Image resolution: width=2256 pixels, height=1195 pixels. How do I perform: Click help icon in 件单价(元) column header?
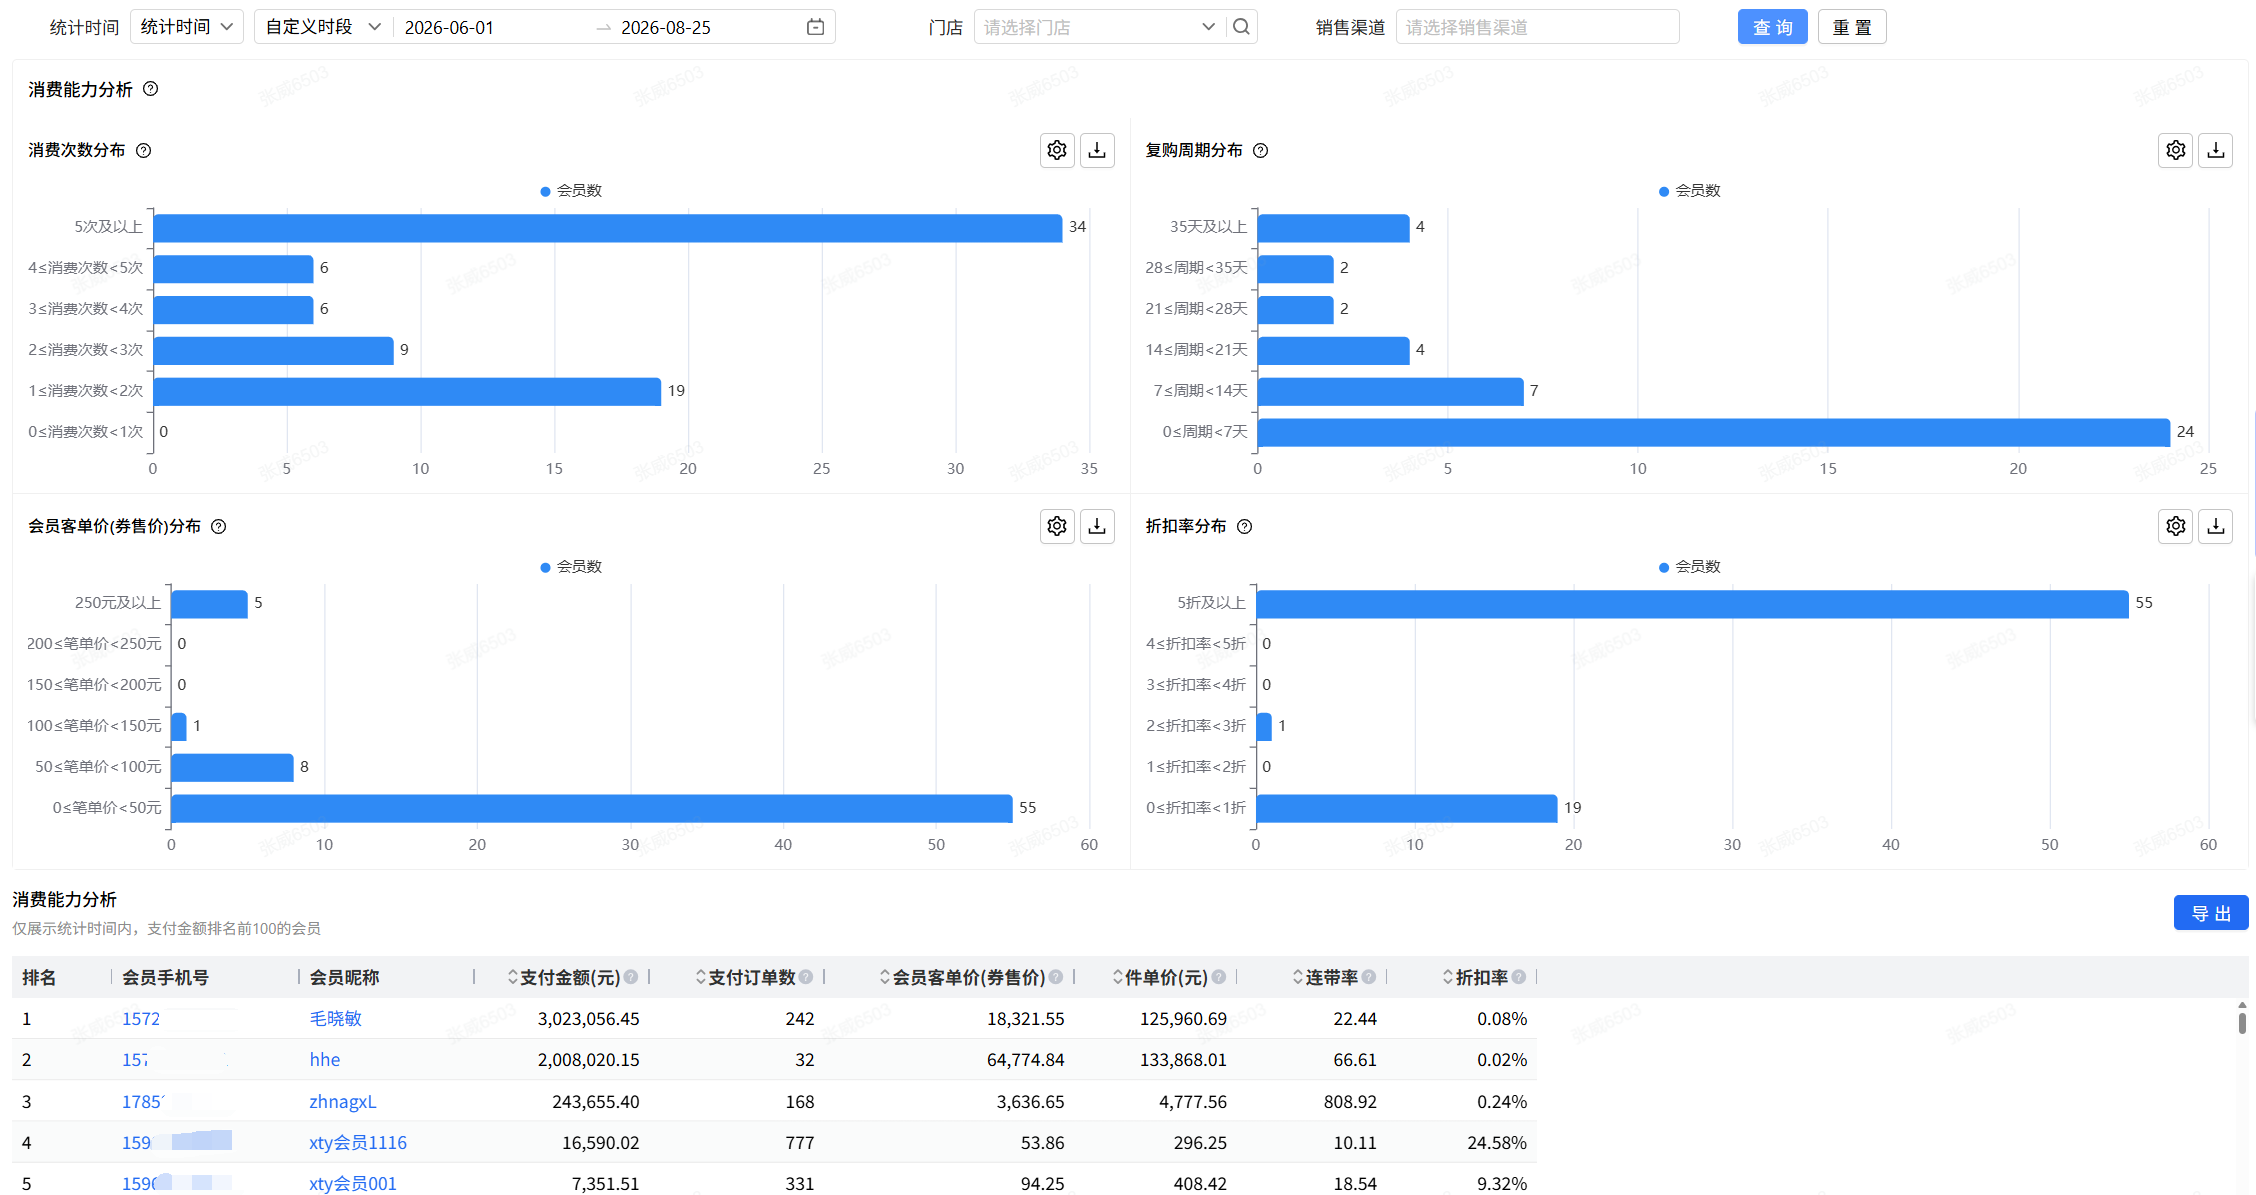(x=1219, y=977)
